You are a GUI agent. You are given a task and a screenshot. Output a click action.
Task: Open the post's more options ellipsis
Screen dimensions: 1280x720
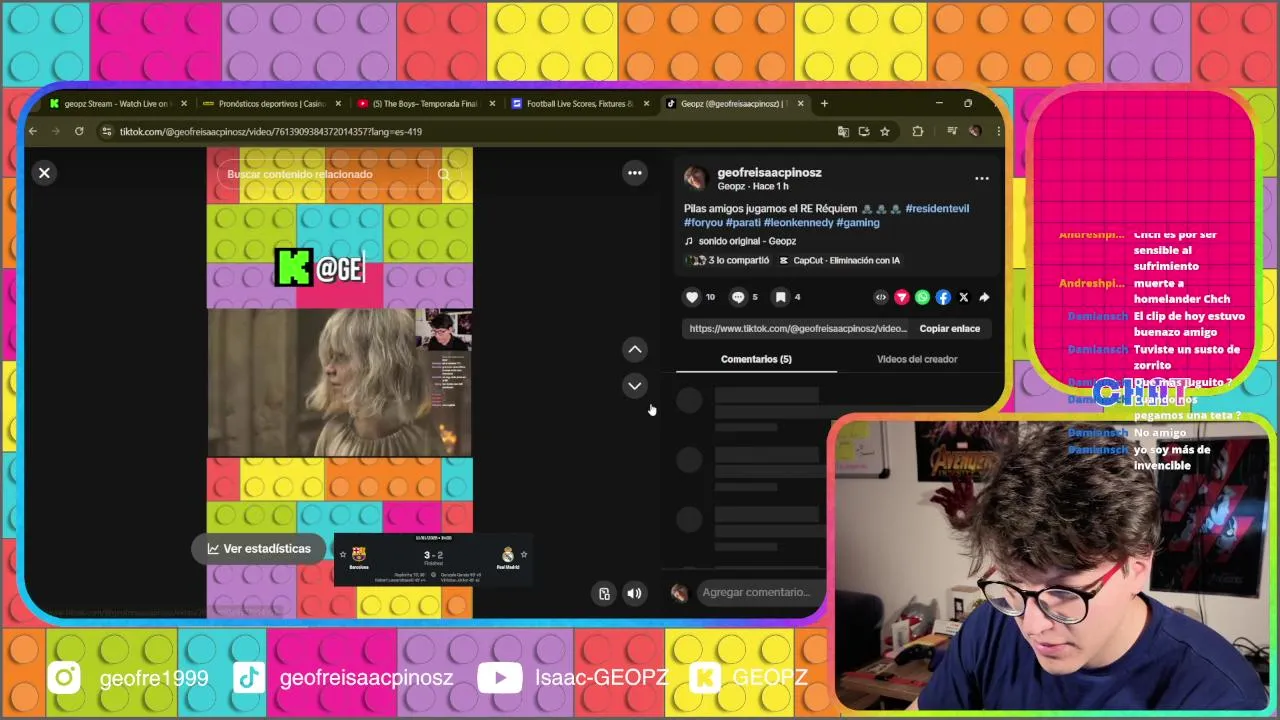pos(981,179)
